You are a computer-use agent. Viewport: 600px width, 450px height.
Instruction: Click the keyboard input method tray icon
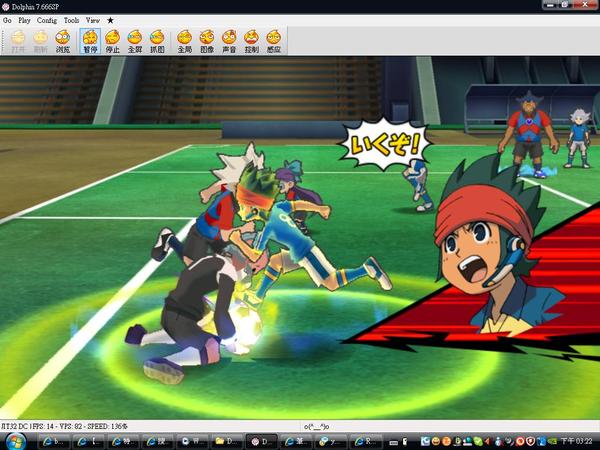(x=393, y=442)
